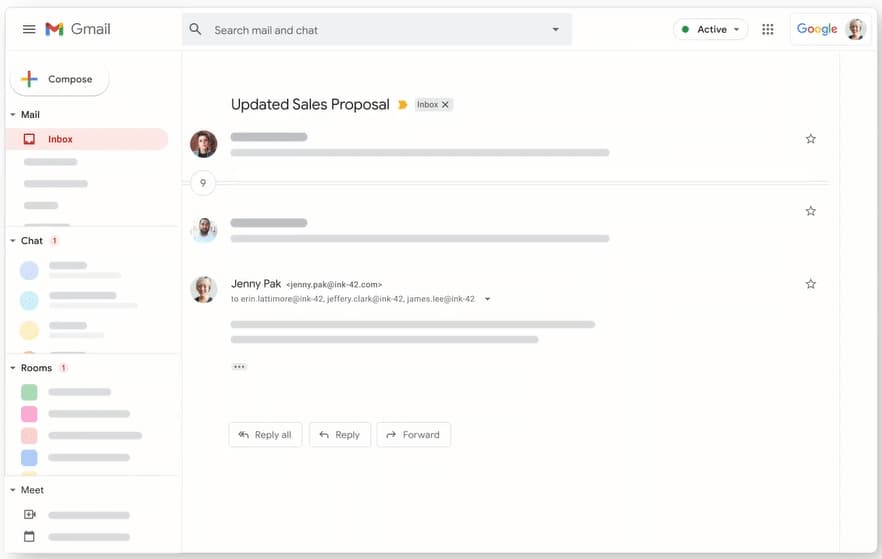This screenshot has width=882, height=559.
Task: Expand recipient details arrow under Jenny Pak
Action: point(487,299)
